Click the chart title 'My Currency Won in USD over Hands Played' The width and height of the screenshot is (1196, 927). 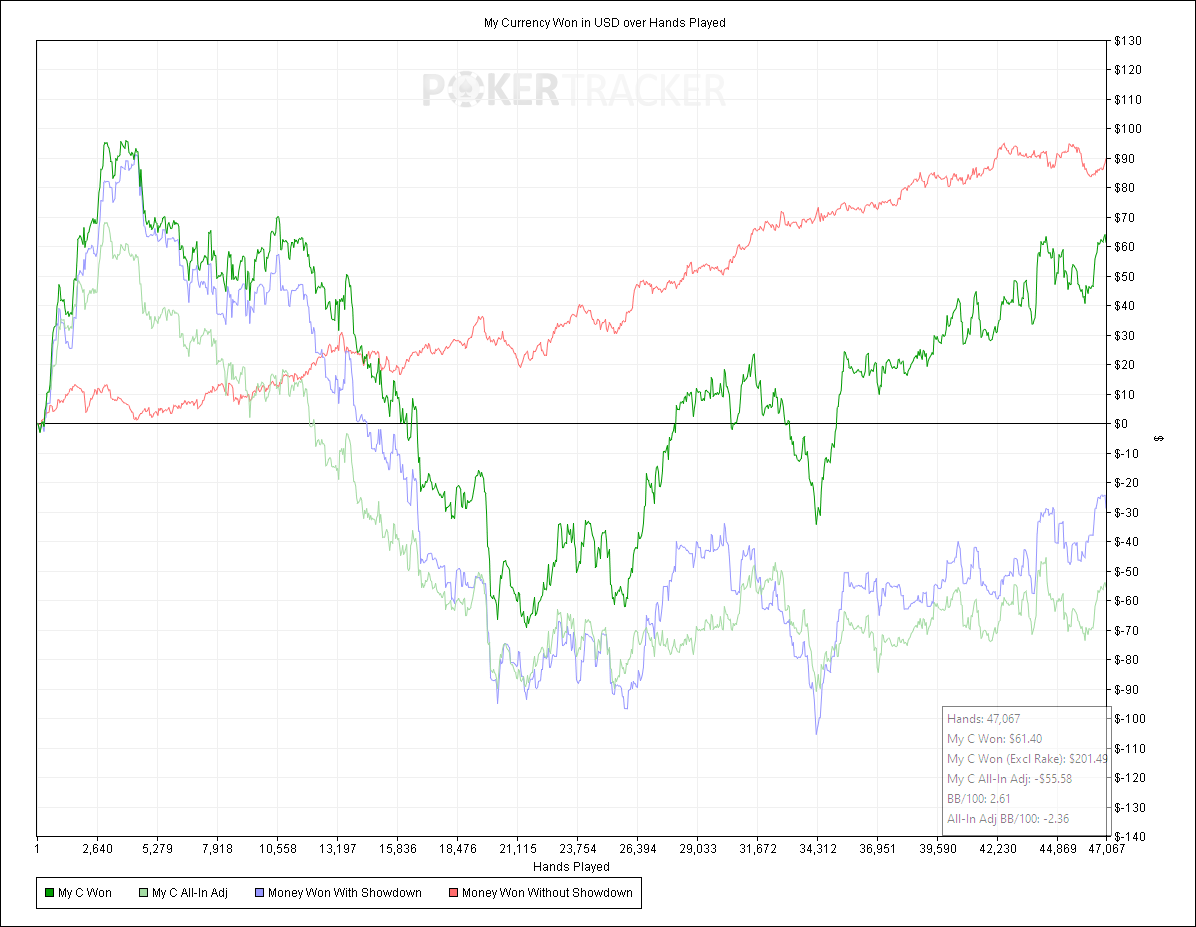point(605,23)
